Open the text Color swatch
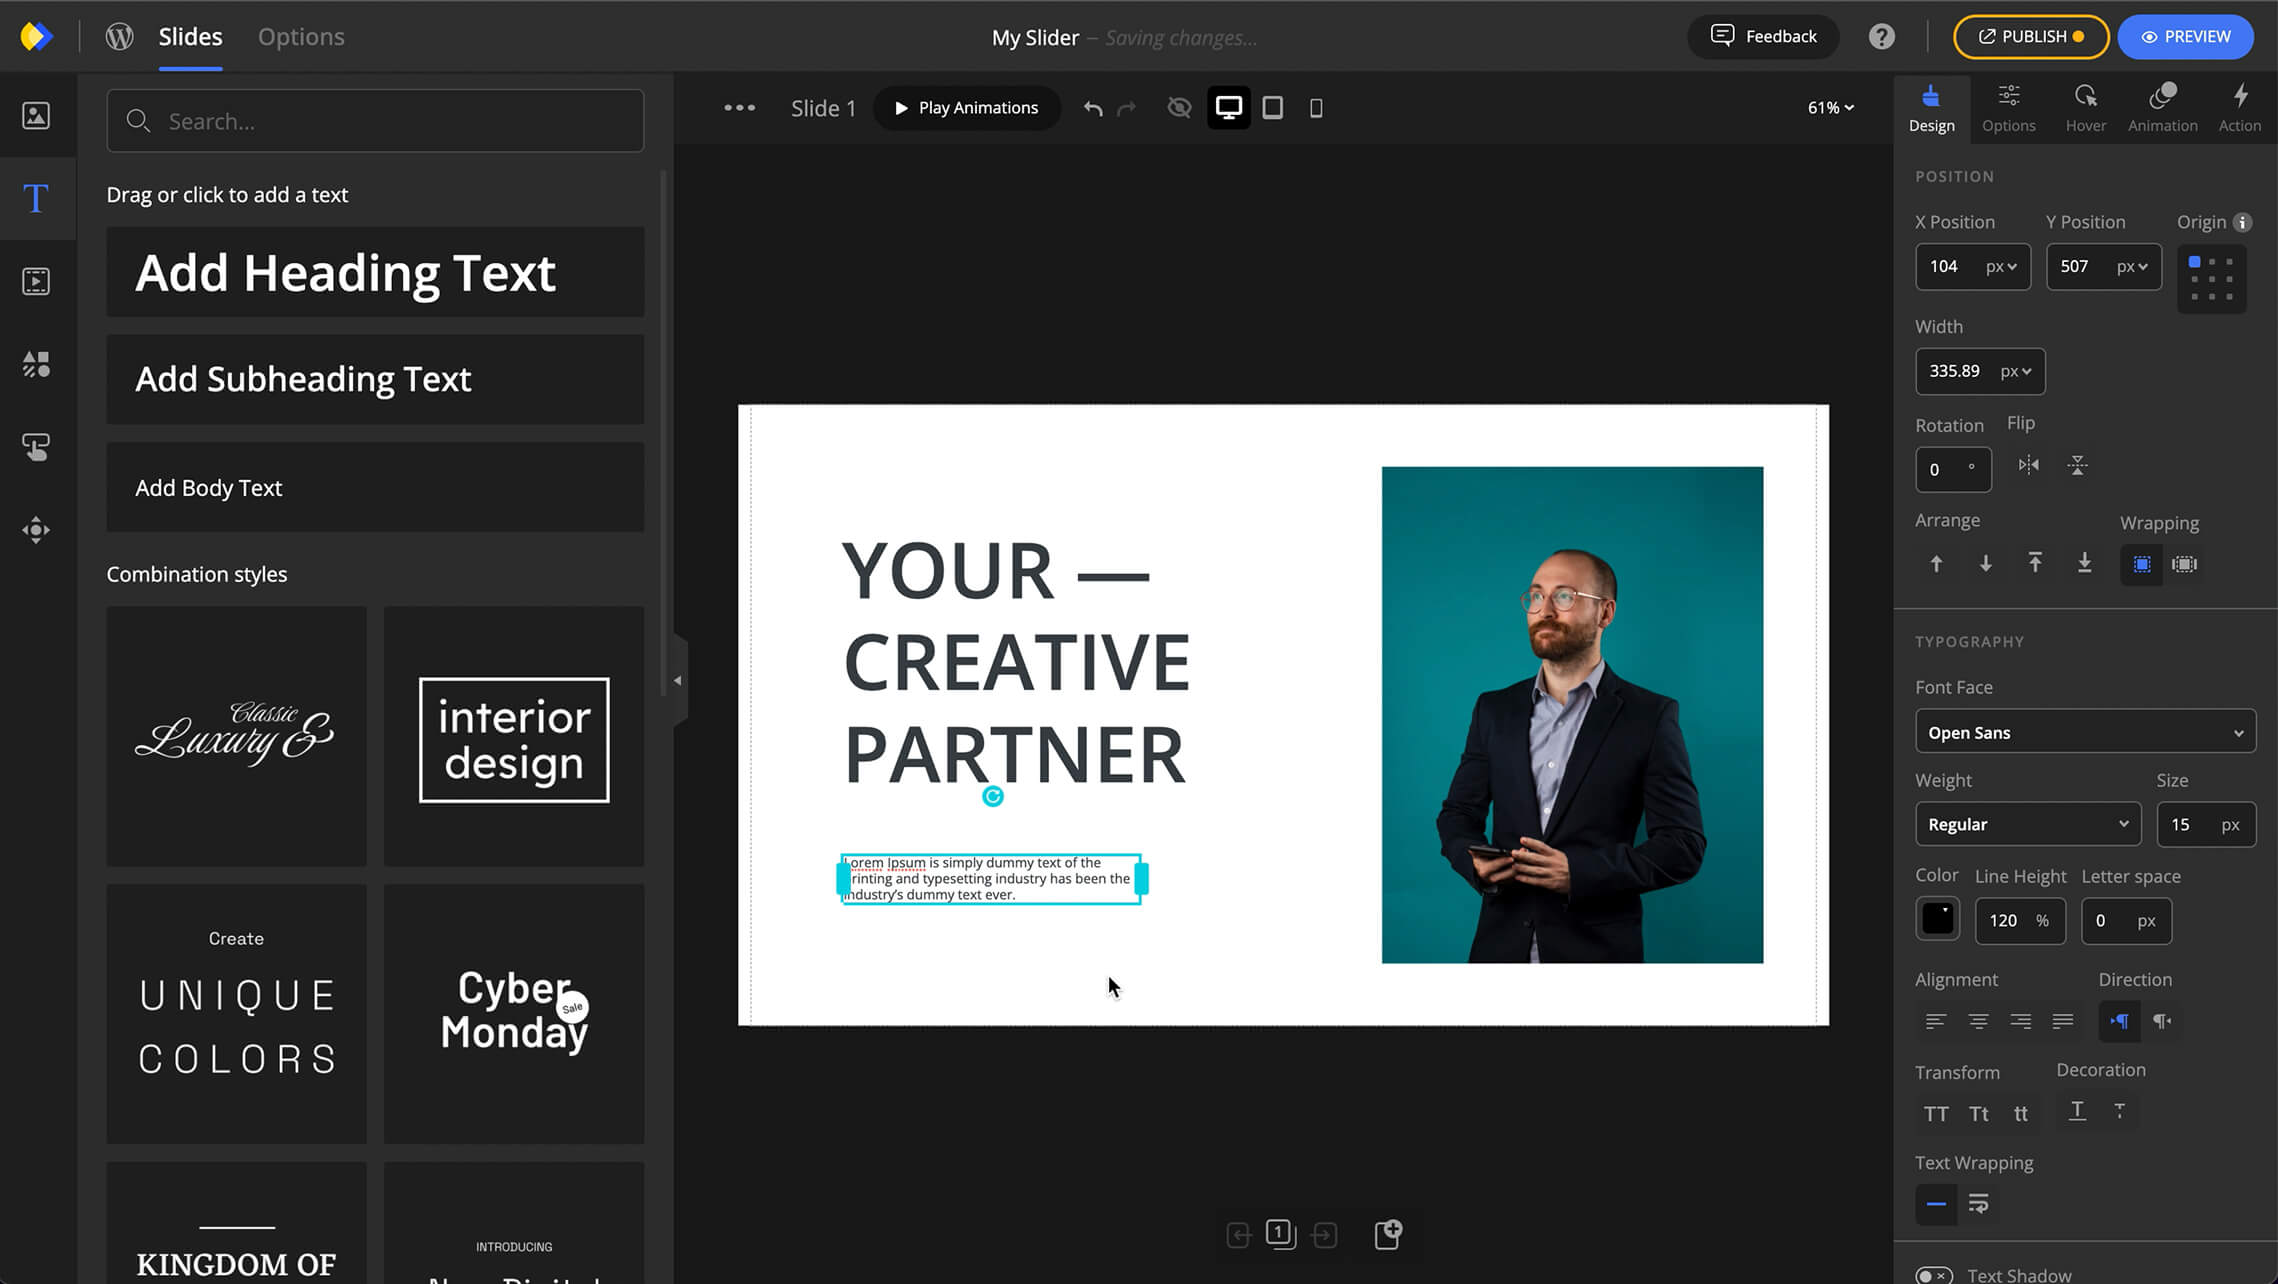 (x=1937, y=919)
